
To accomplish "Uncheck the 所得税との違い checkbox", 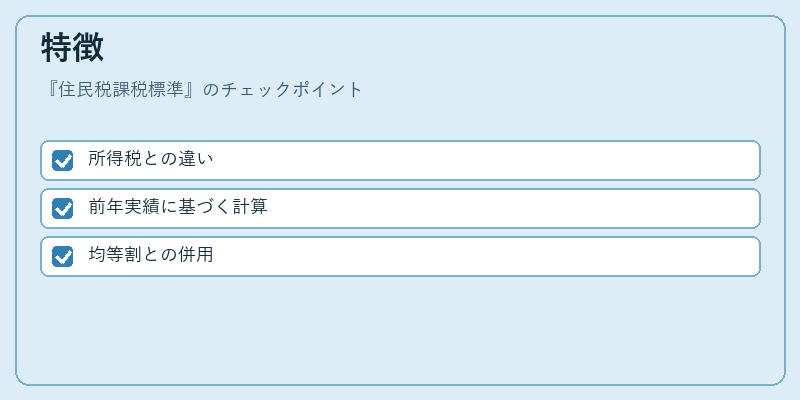I will pos(62,160).
